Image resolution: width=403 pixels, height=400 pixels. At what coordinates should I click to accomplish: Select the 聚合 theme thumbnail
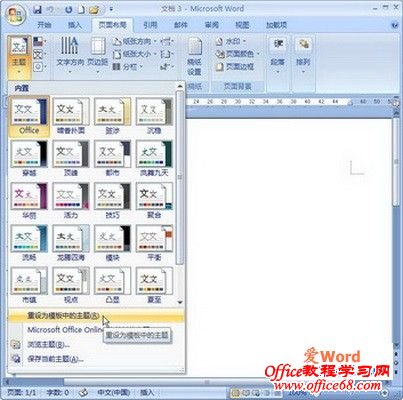154,200
